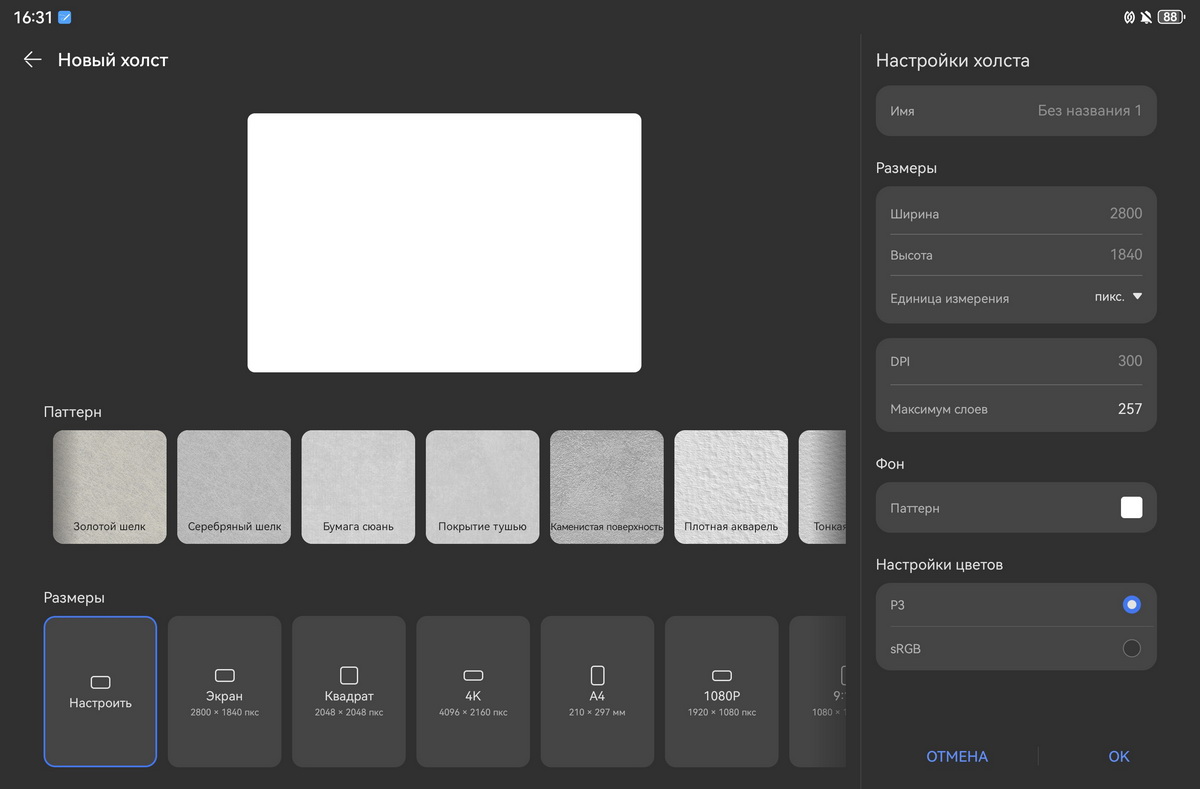Open the white background color swatch
Image resolution: width=1200 pixels, height=789 pixels.
(1131, 508)
